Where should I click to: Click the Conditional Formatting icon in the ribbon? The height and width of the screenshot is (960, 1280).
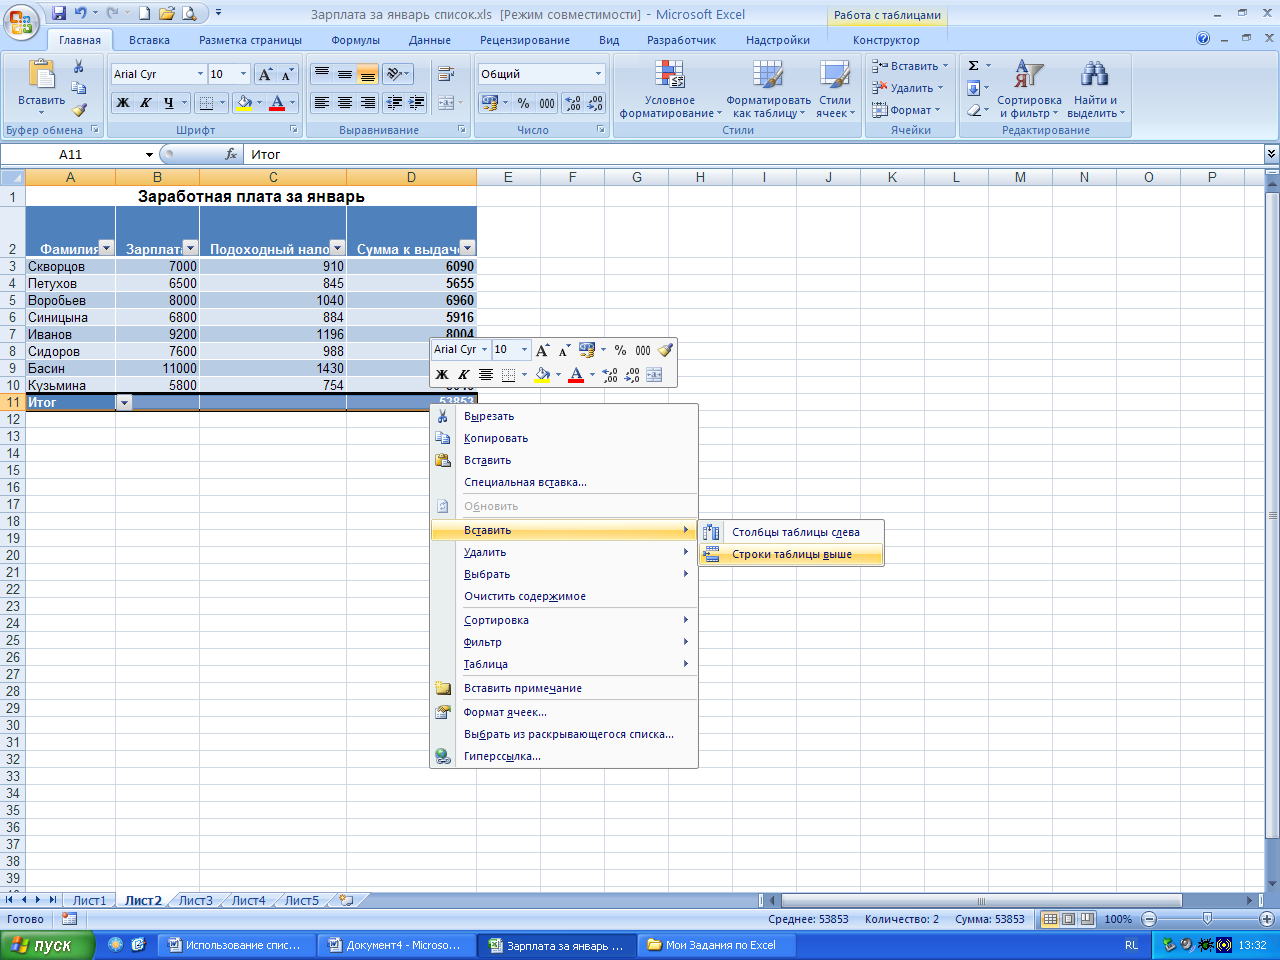[669, 76]
